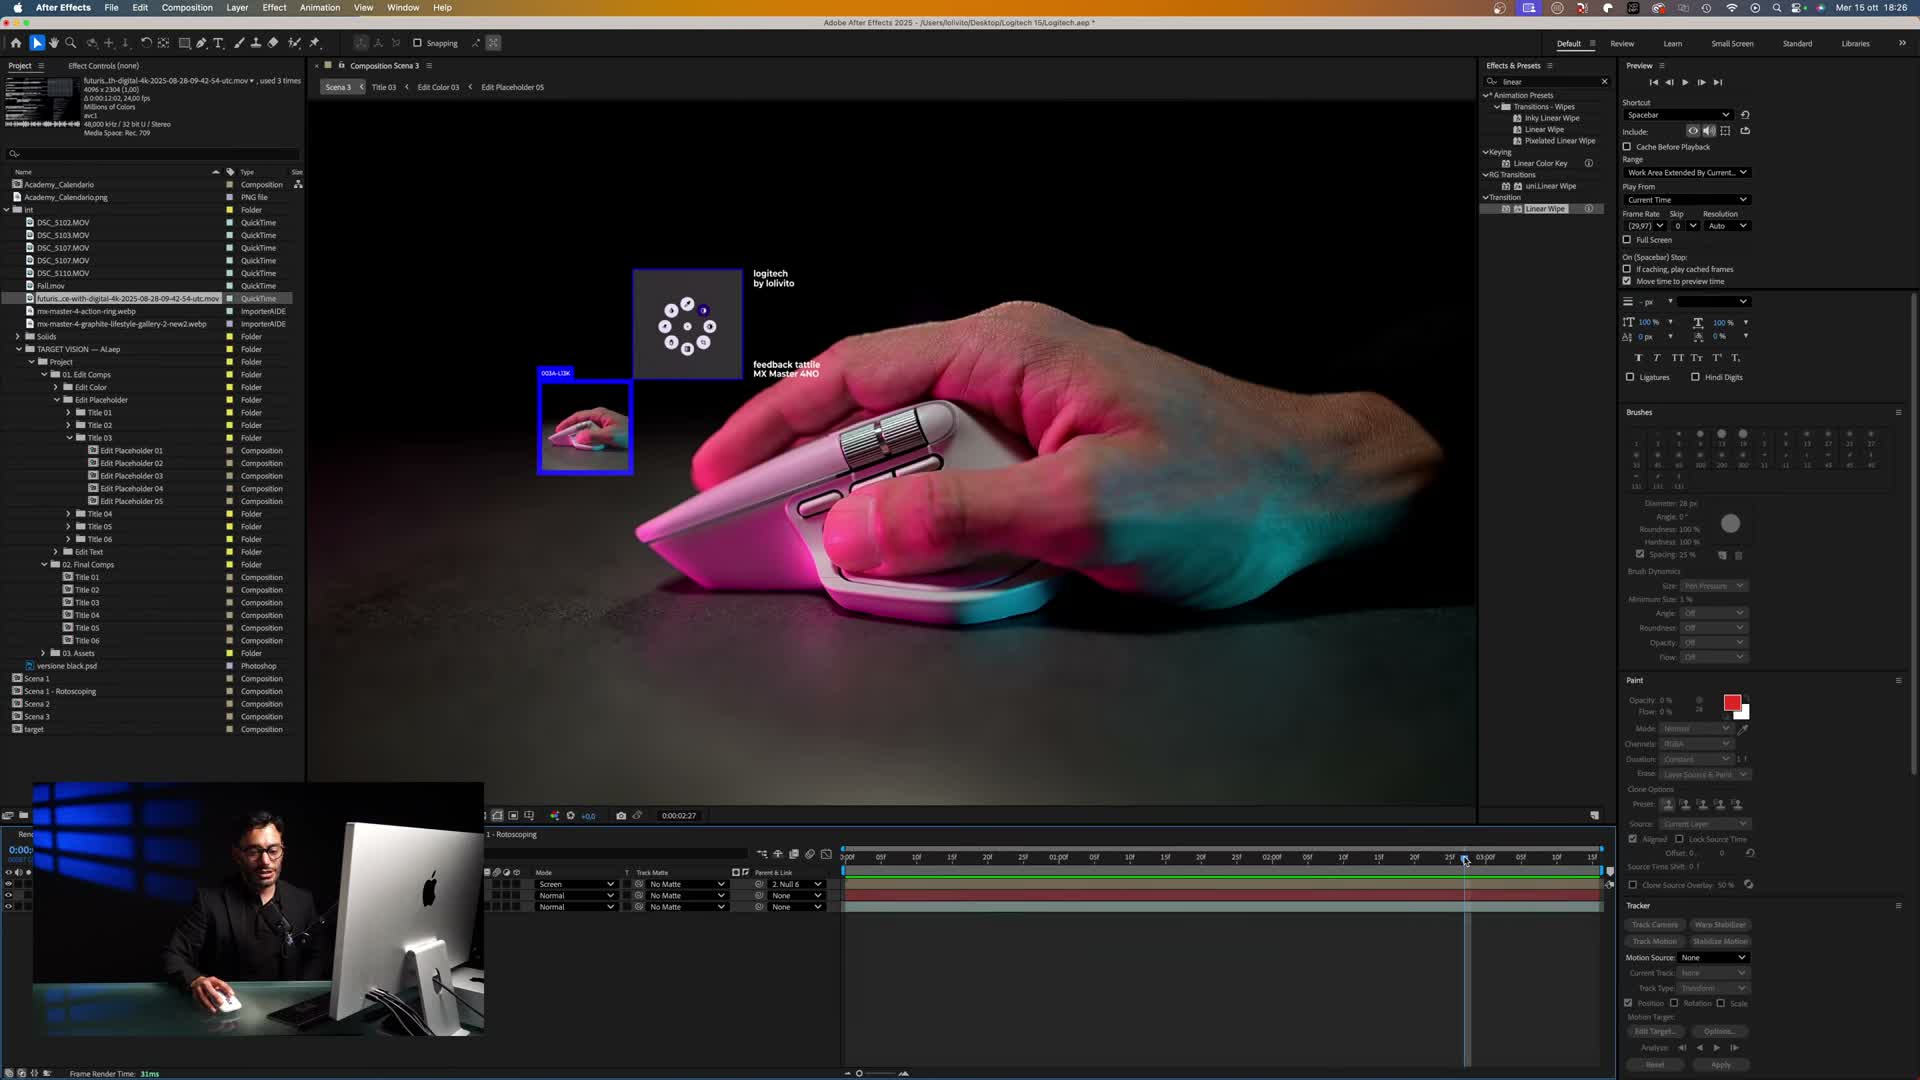Image resolution: width=1920 pixels, height=1080 pixels.
Task: Select the Rectangle shape tool
Action: (x=185, y=43)
